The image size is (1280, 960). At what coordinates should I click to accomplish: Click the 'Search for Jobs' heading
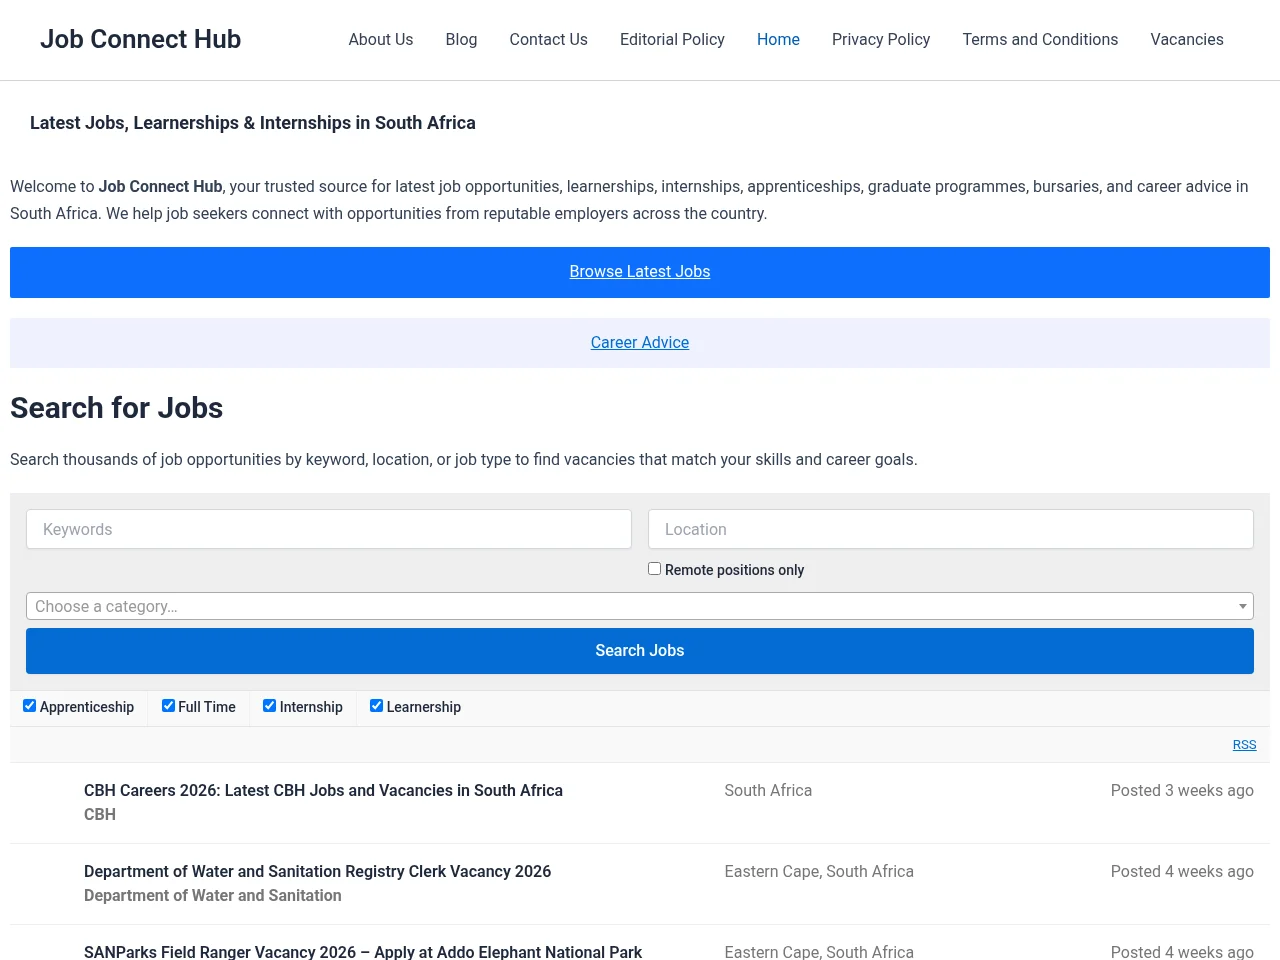click(116, 408)
